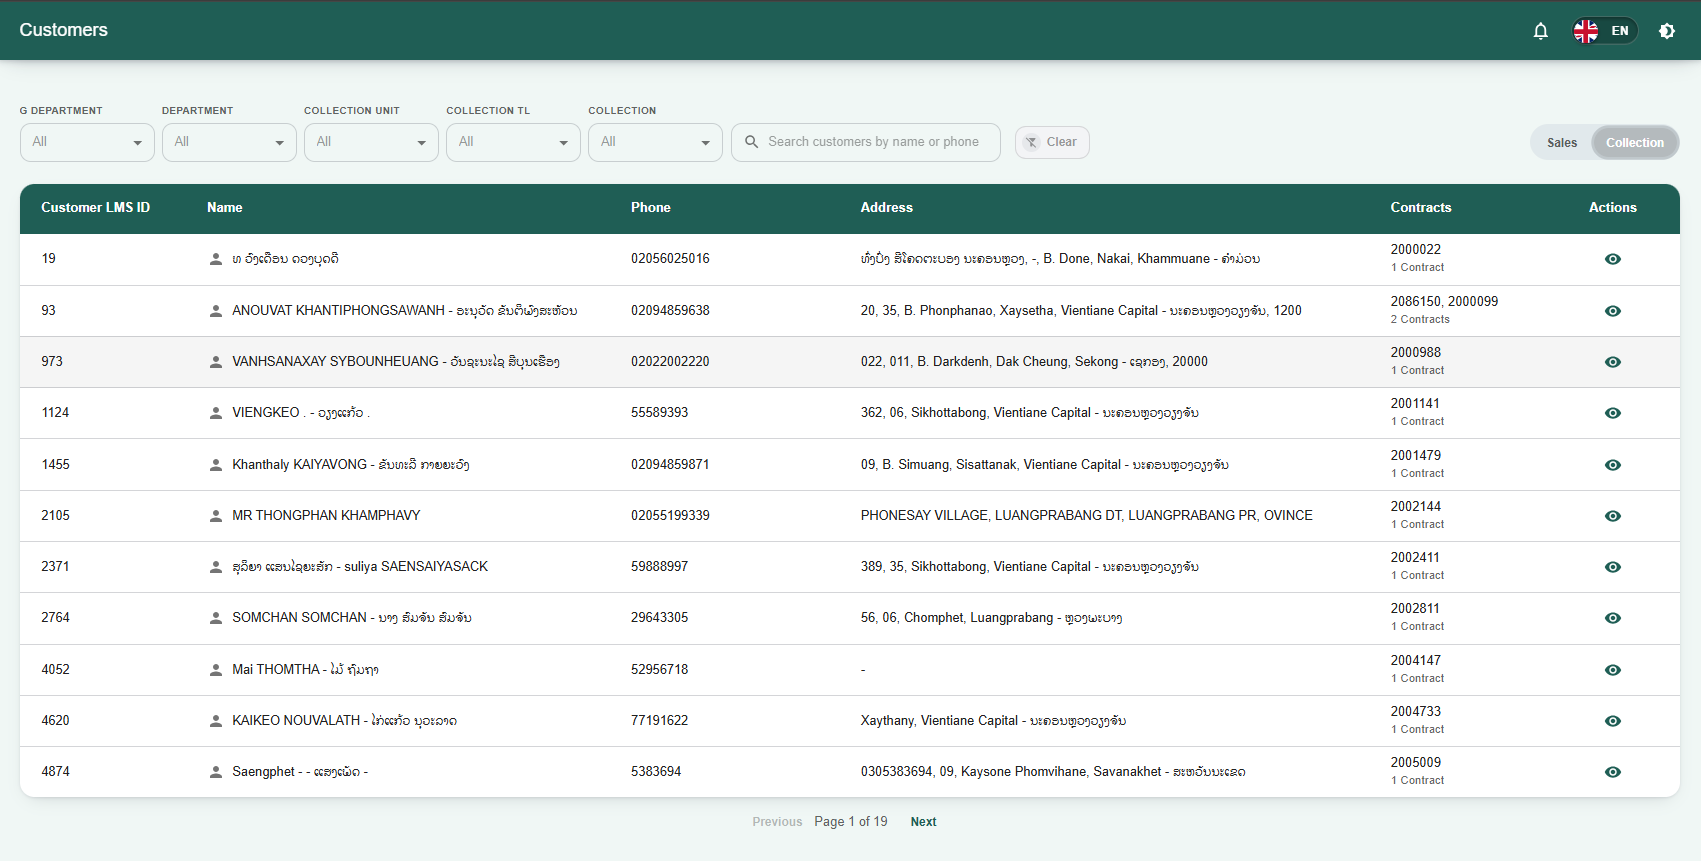
Task: Click the Name column header
Action: tap(225, 208)
